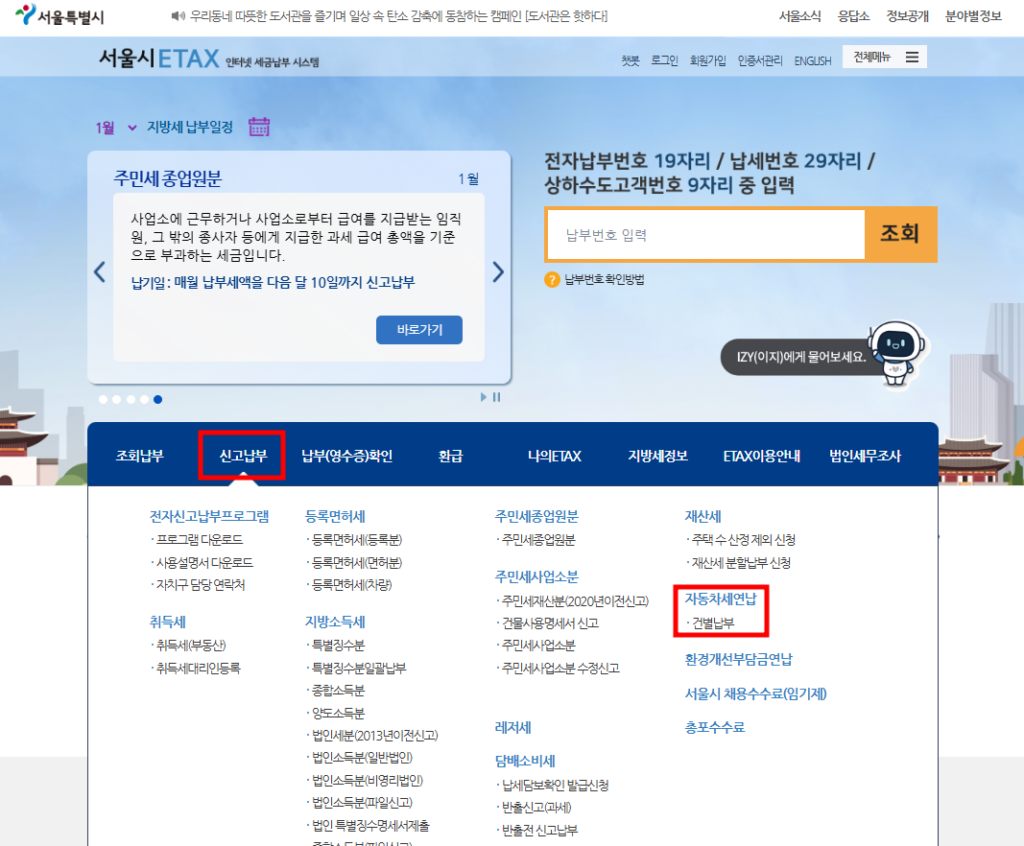Open 취득세대리인등록 link
The image size is (1024, 846).
coord(198,668)
